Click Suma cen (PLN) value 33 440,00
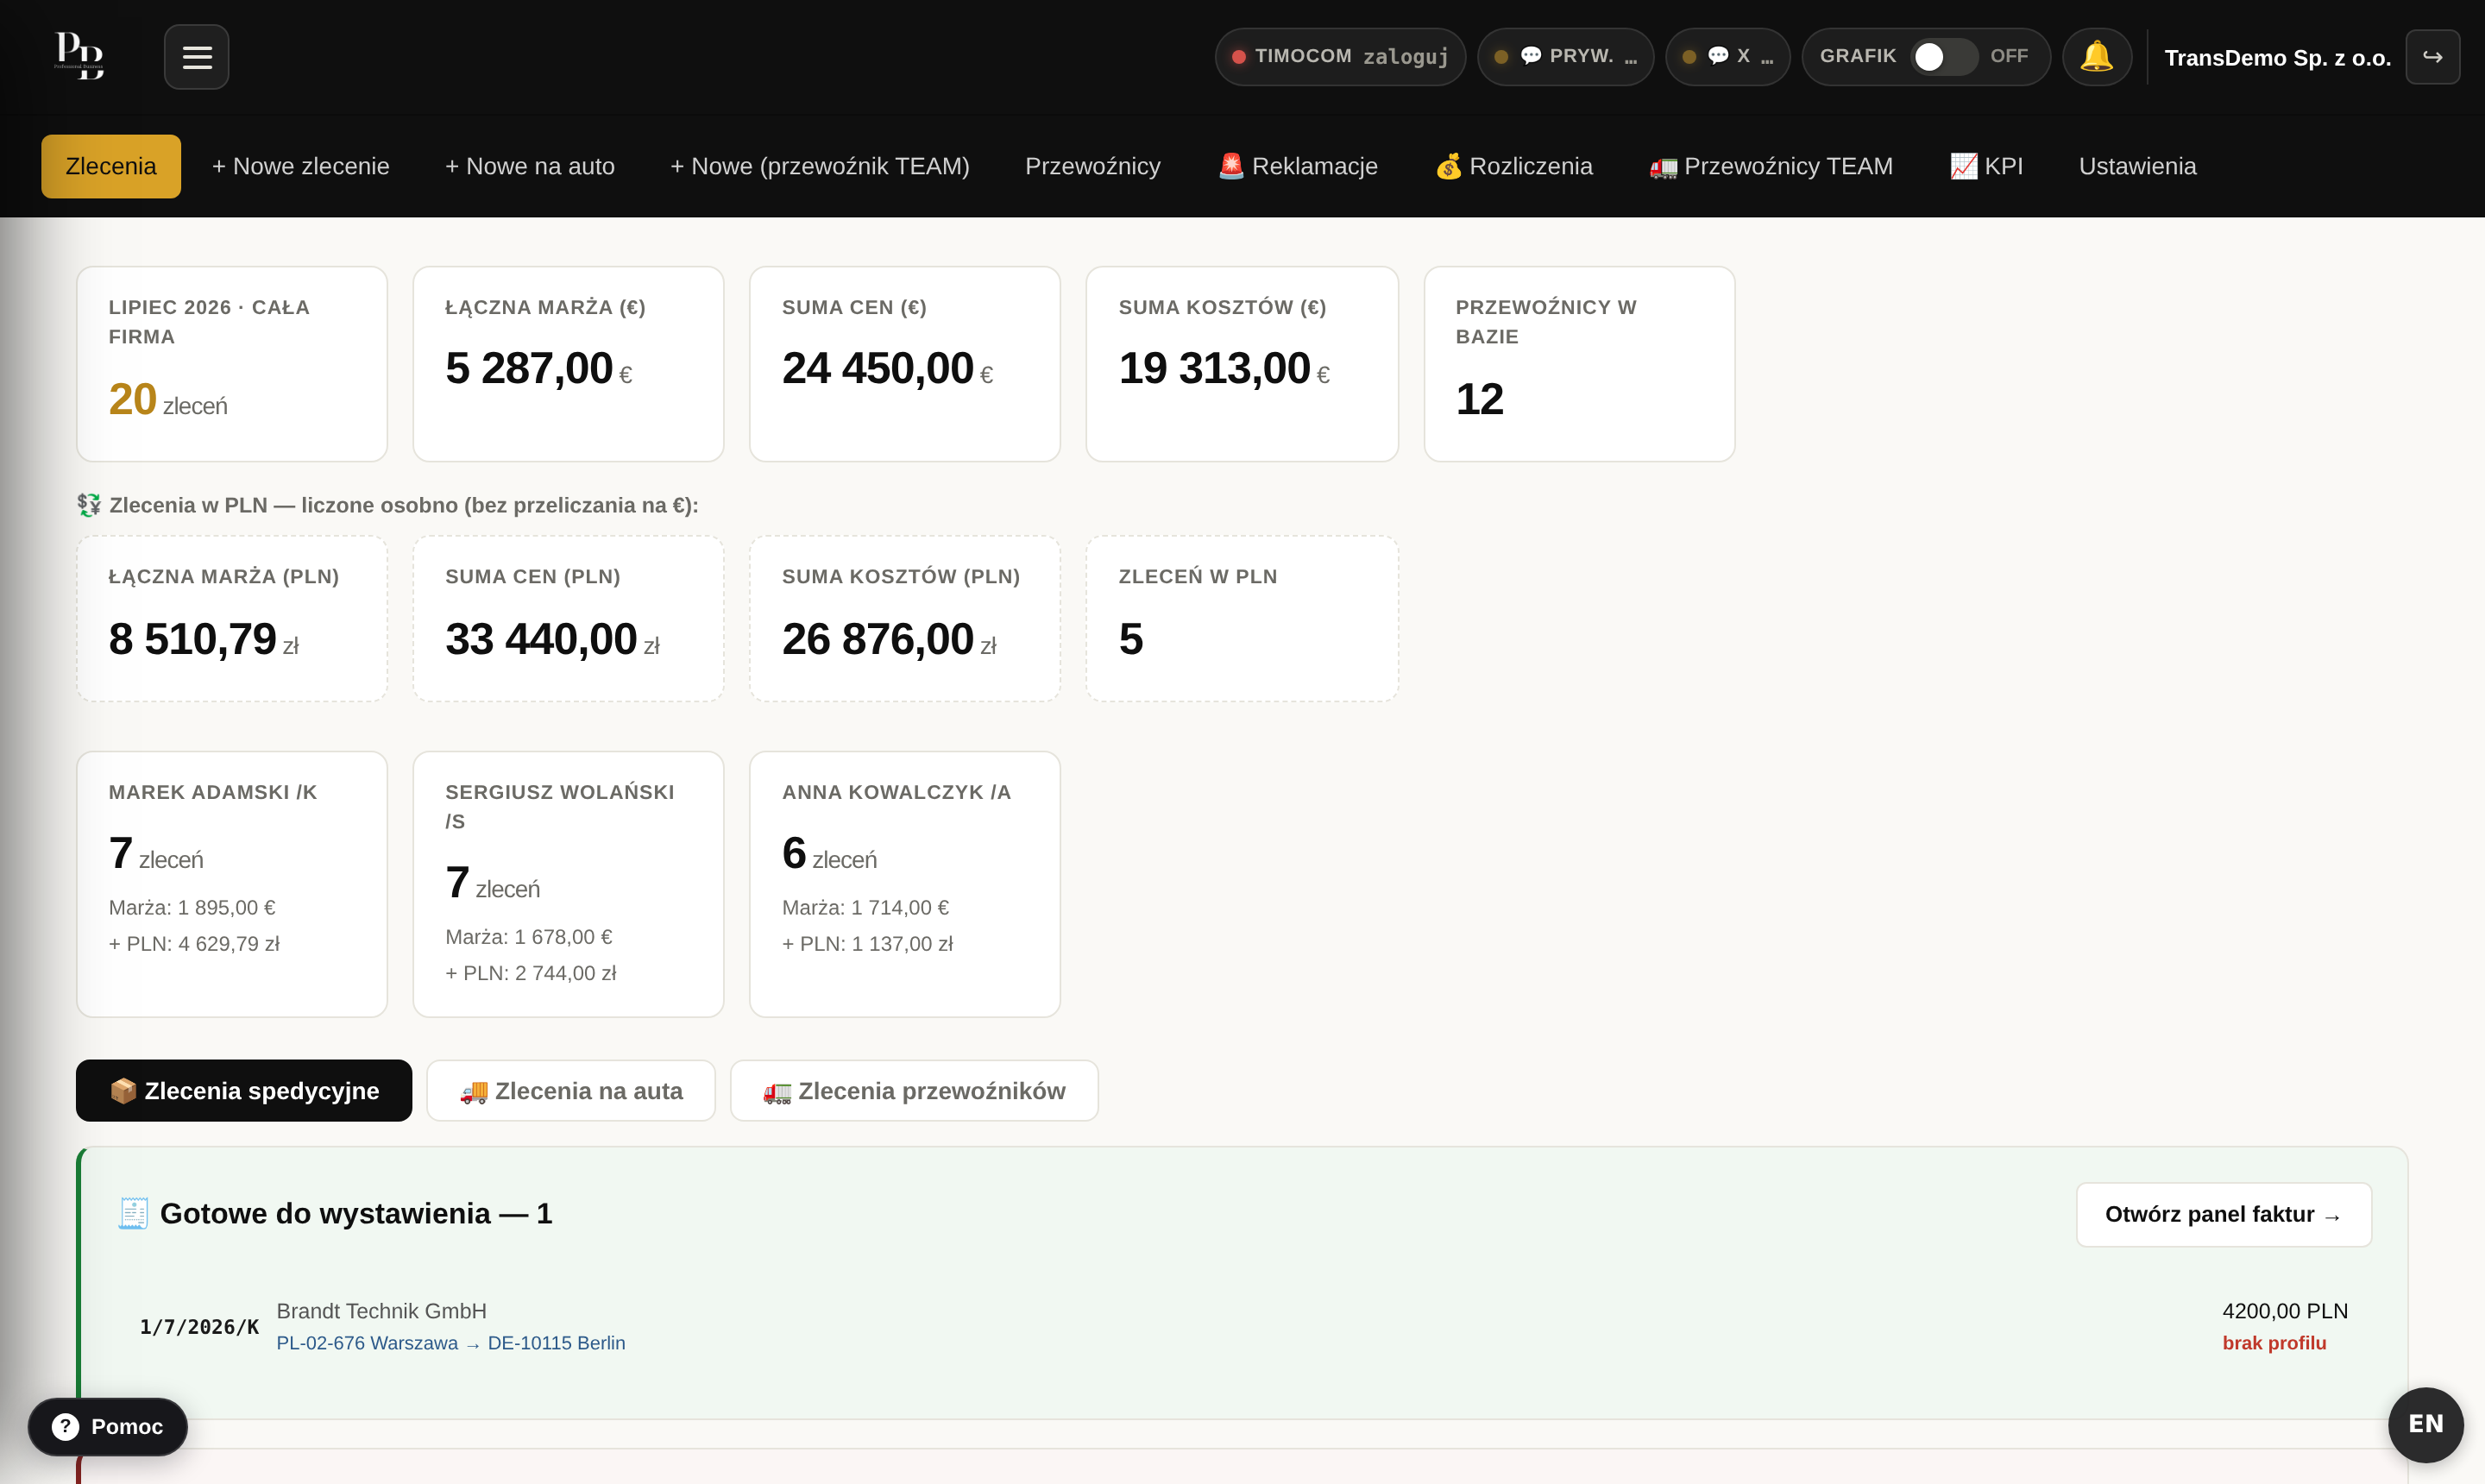 pyautogui.click(x=541, y=639)
